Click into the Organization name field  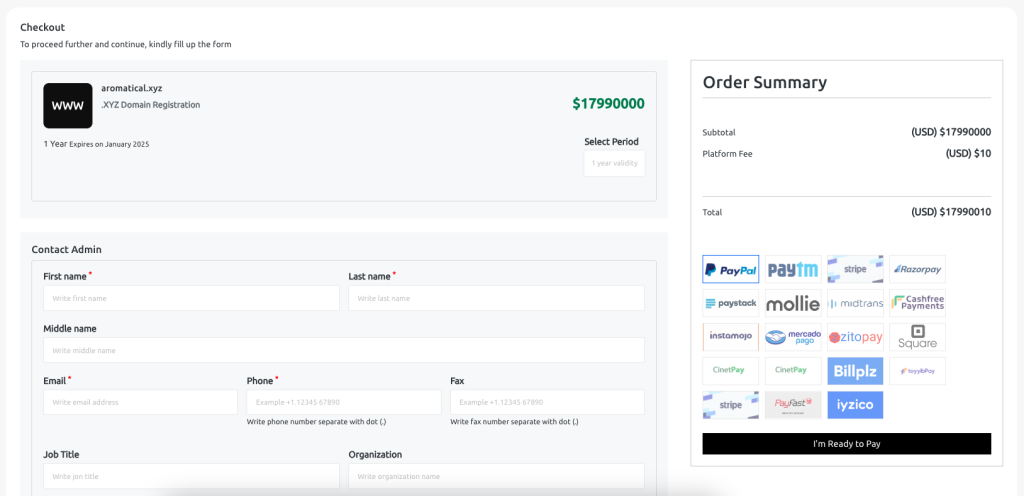[496, 476]
